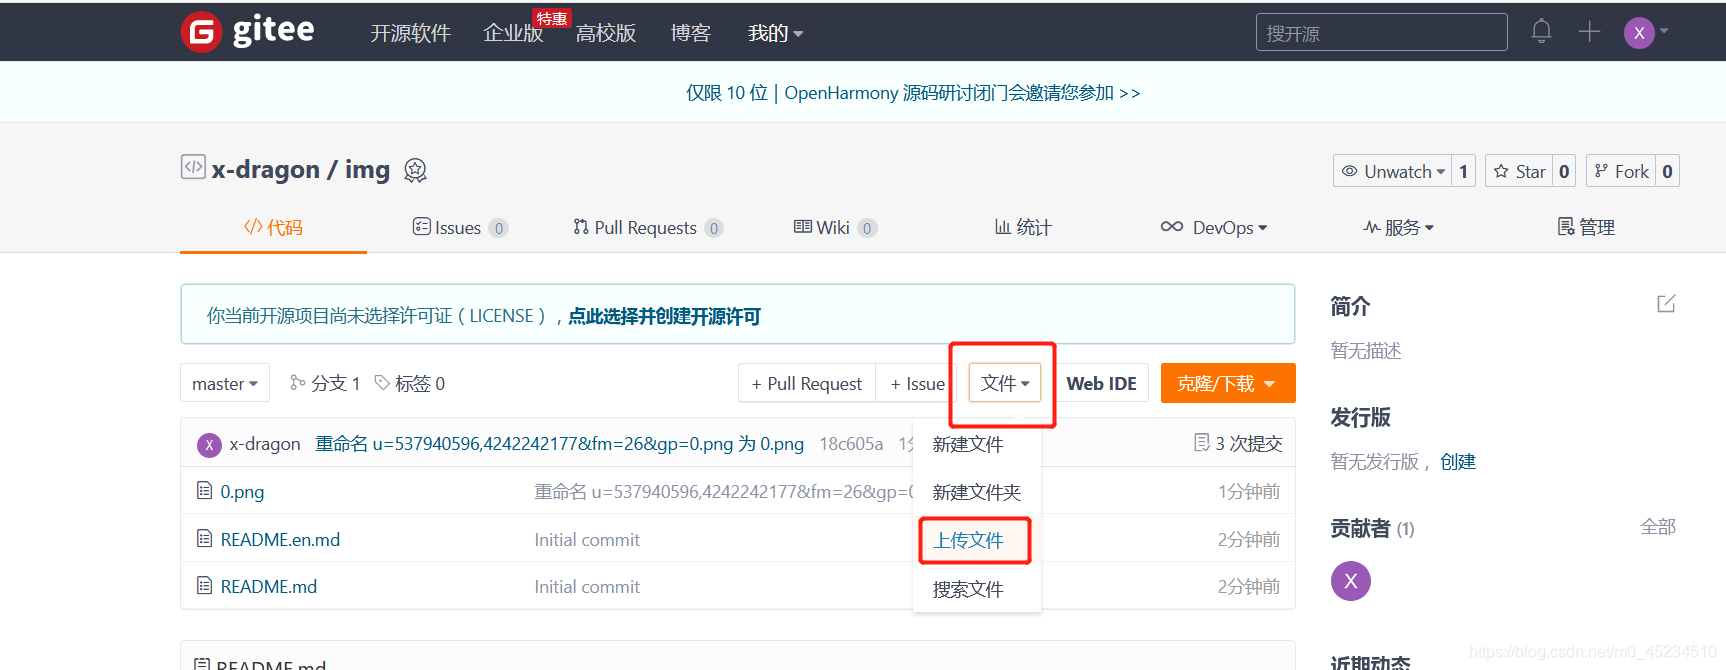Click the file icon beside README.en.md
Image resolution: width=1726 pixels, height=670 pixels.
pyautogui.click(x=204, y=539)
